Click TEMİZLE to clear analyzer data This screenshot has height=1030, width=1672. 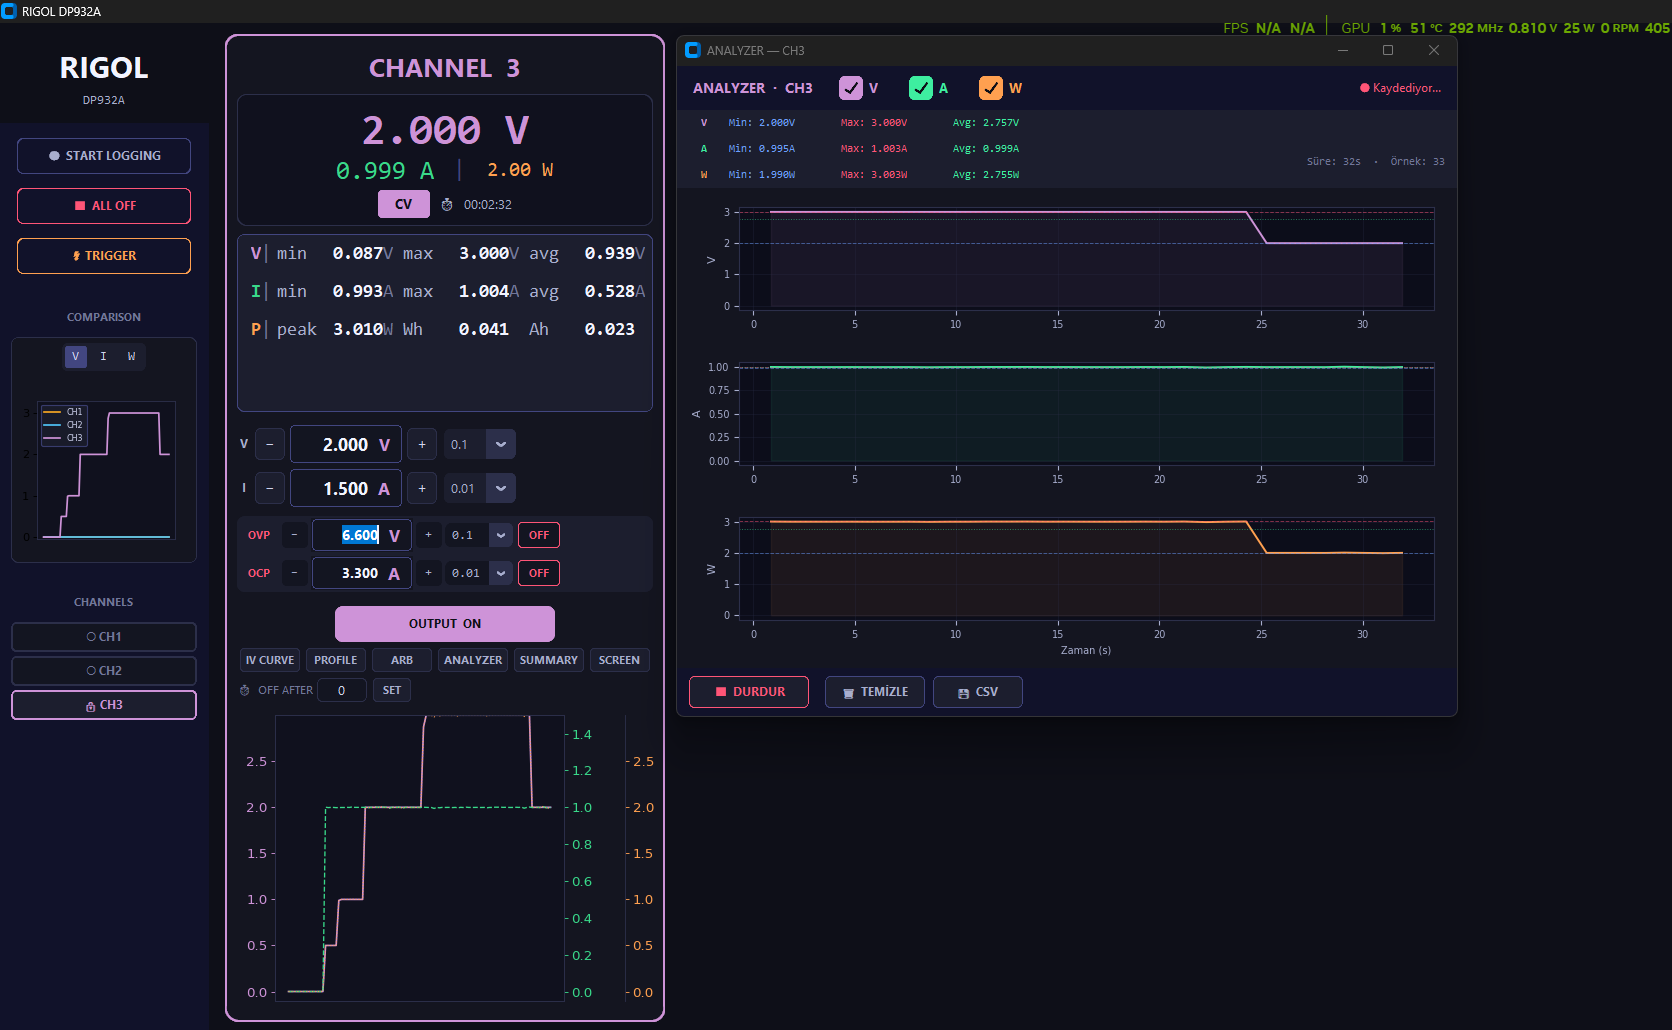(x=874, y=692)
